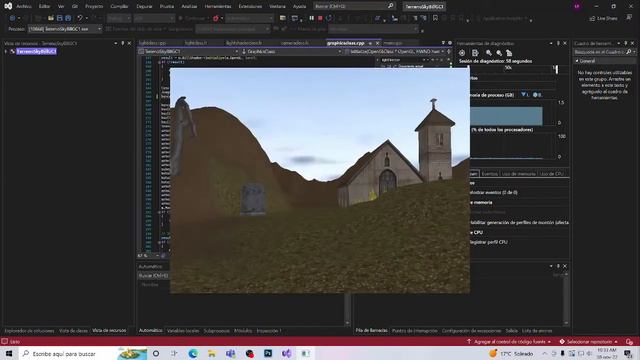Close the Cuadro de herramientas panel
The width and height of the screenshot is (640, 360).
click(x=633, y=43)
